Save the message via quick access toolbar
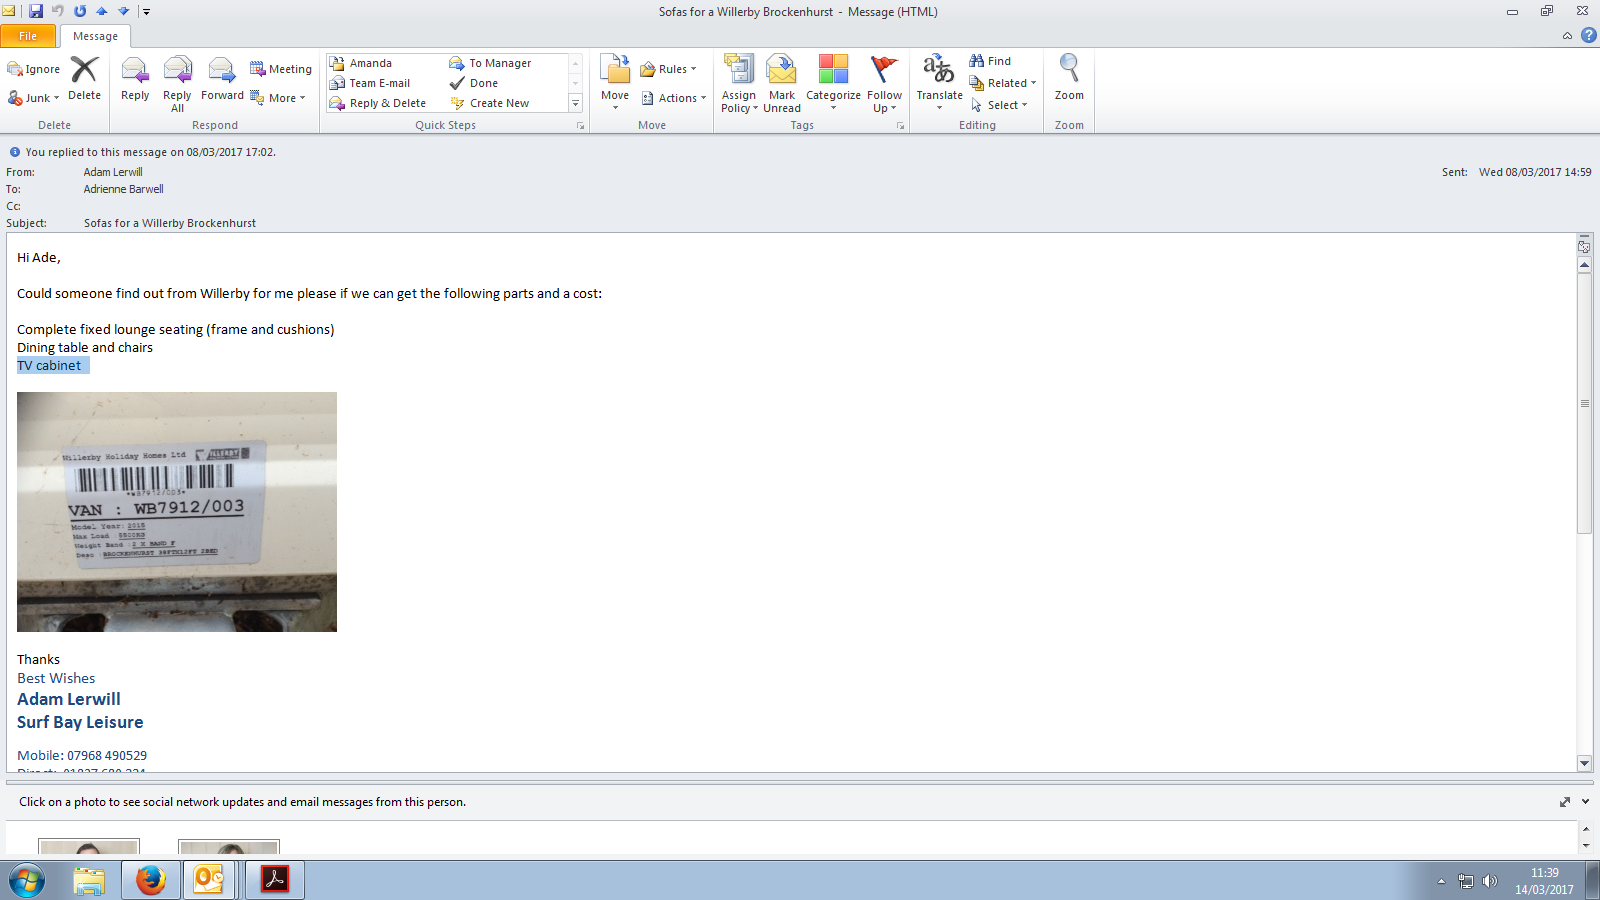 (36, 11)
